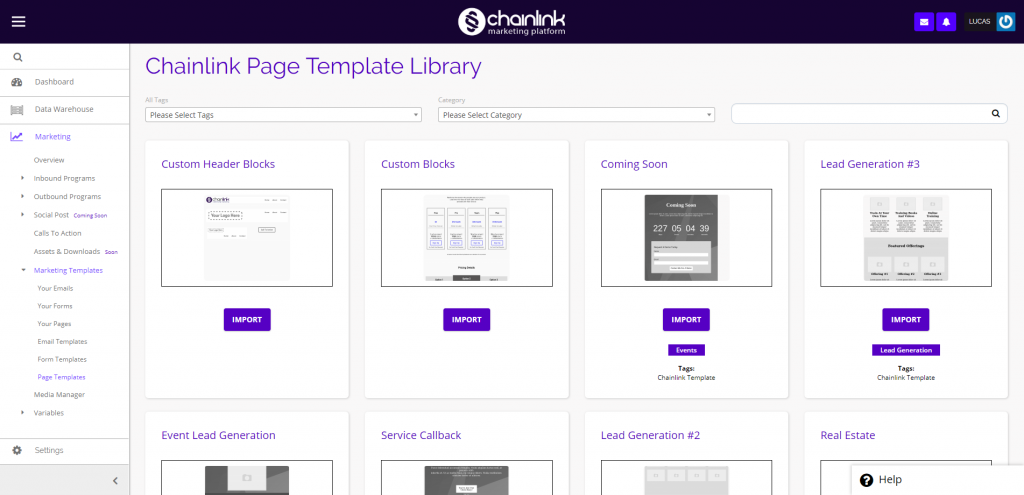Open Calls To Action menu item

pos(57,233)
